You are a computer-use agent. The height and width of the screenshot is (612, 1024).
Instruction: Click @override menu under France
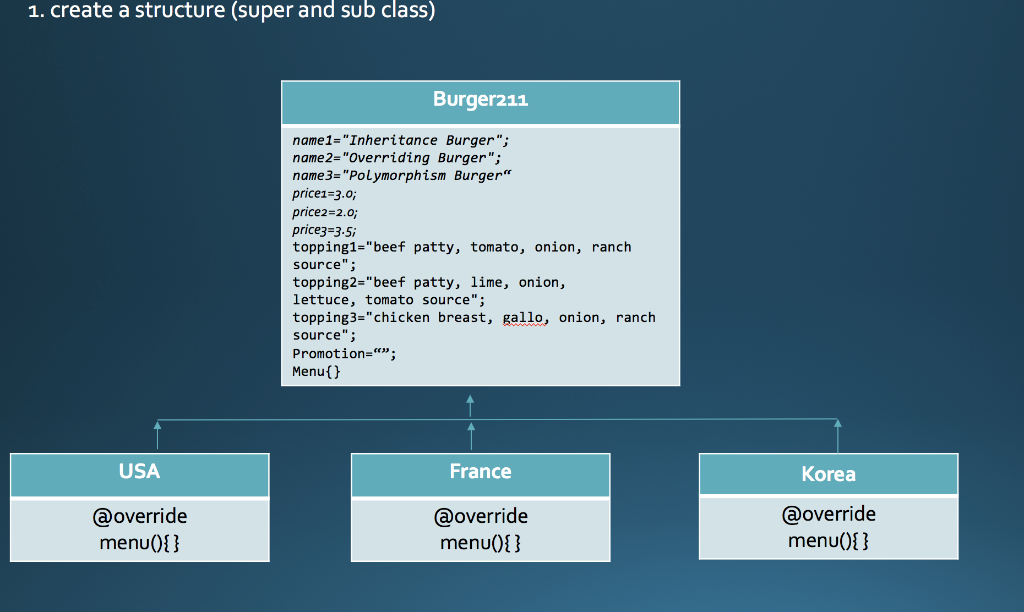tap(480, 528)
